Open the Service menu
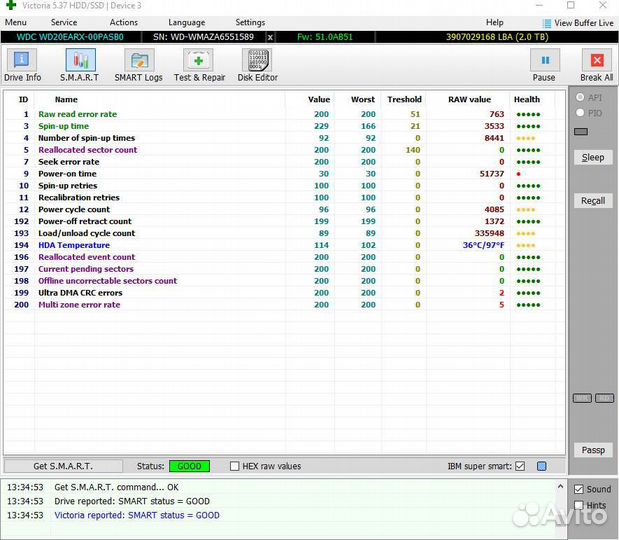The width and height of the screenshot is (619, 540). pos(64,22)
